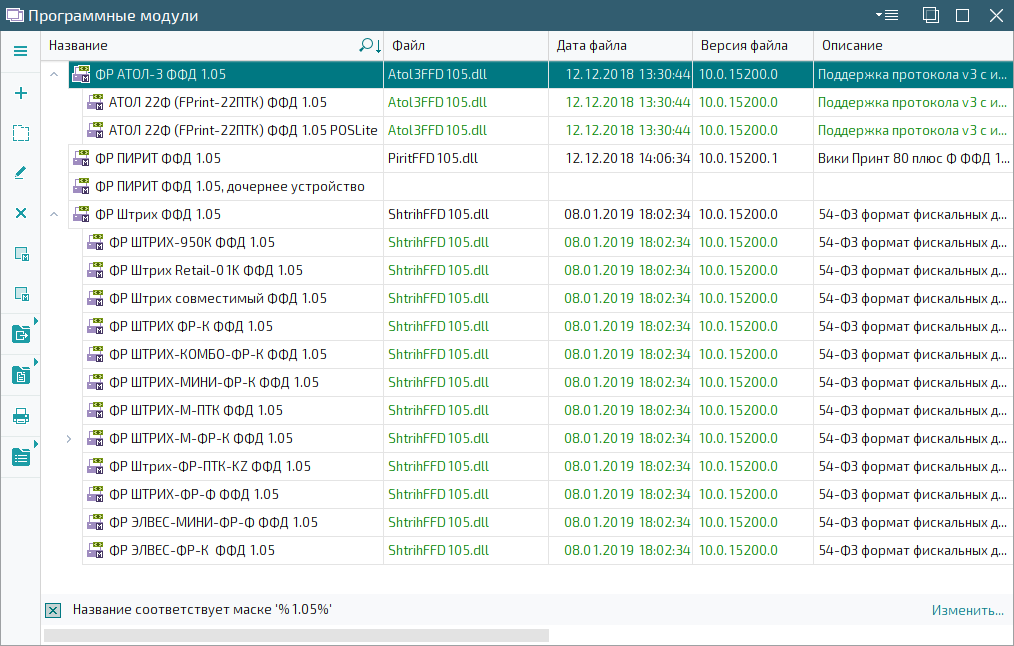1014x646 pixels.
Task: Click the X delete icon in sidebar
Action: pyautogui.click(x=20, y=213)
